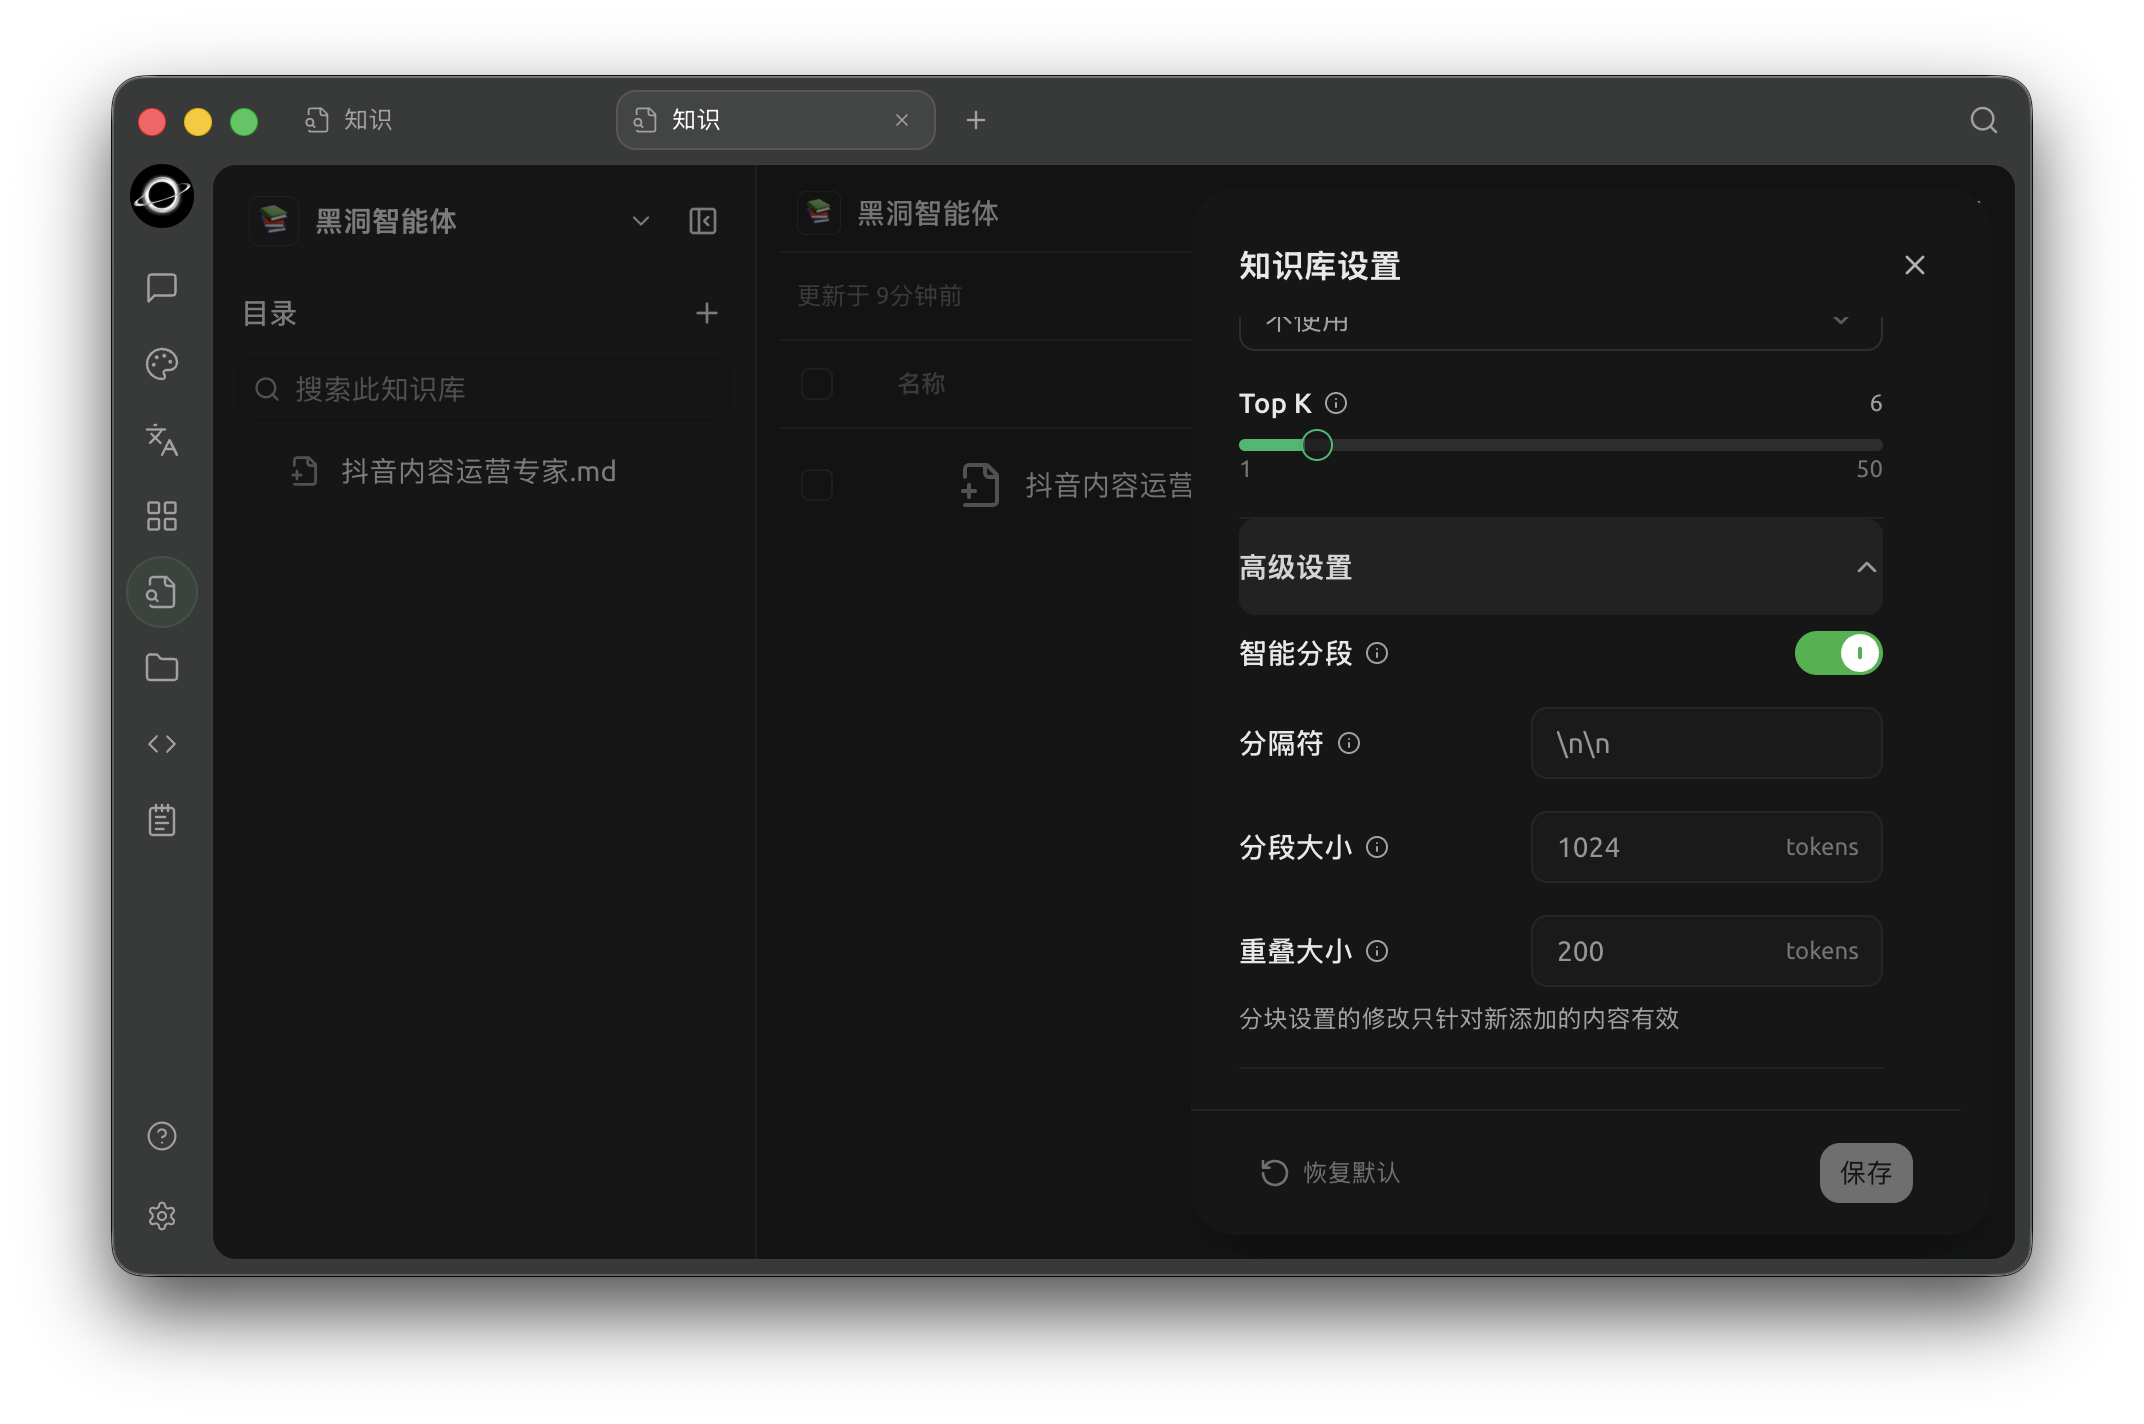Screen dimensions: 2144x1424
Task: Click the Top K slider track
Action: click(1560, 445)
